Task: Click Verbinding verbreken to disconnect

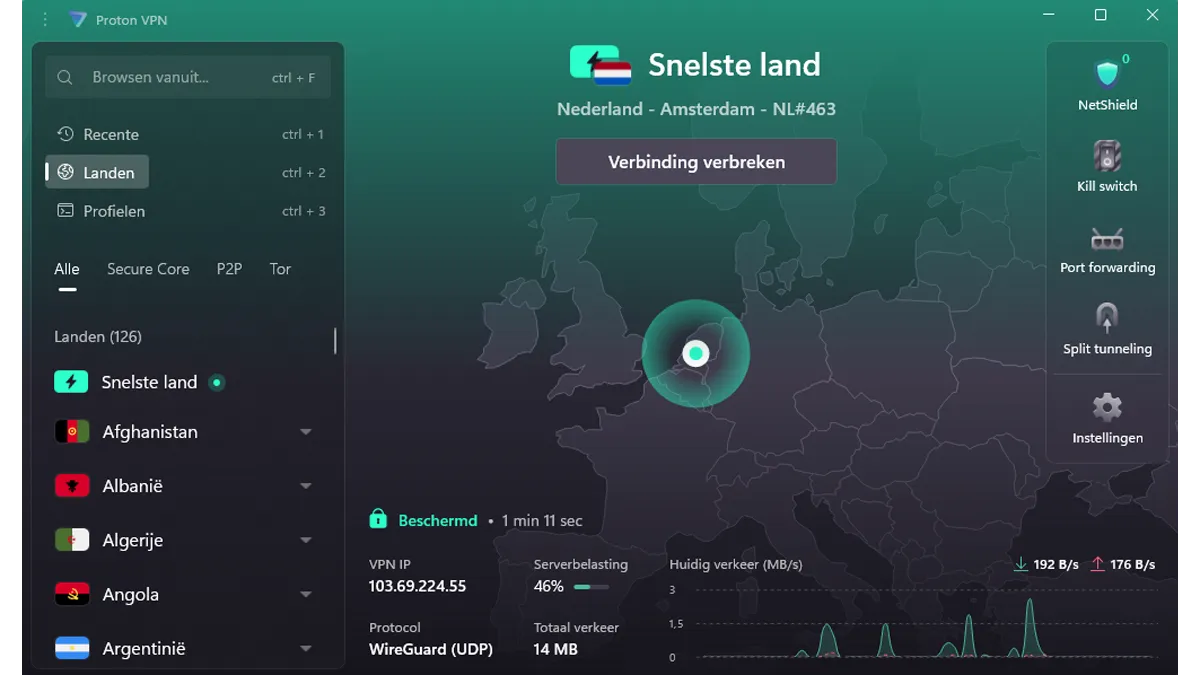Action: pos(696,161)
